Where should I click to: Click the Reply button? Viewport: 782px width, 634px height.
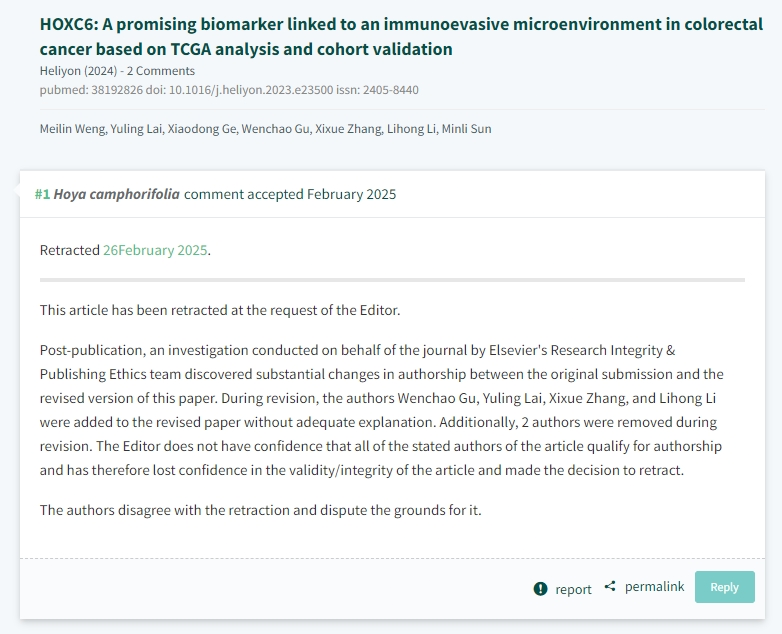click(724, 587)
